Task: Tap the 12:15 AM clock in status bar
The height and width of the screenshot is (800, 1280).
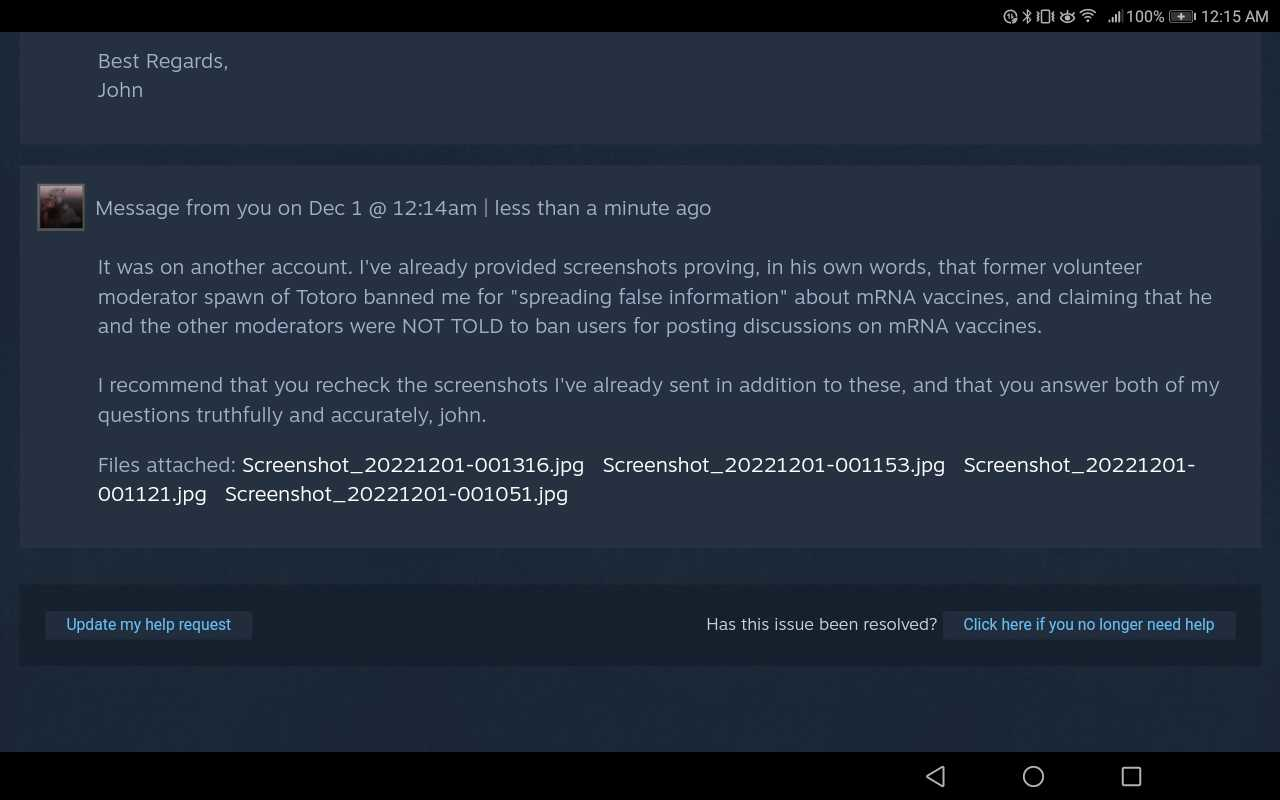Action: [x=1235, y=17]
